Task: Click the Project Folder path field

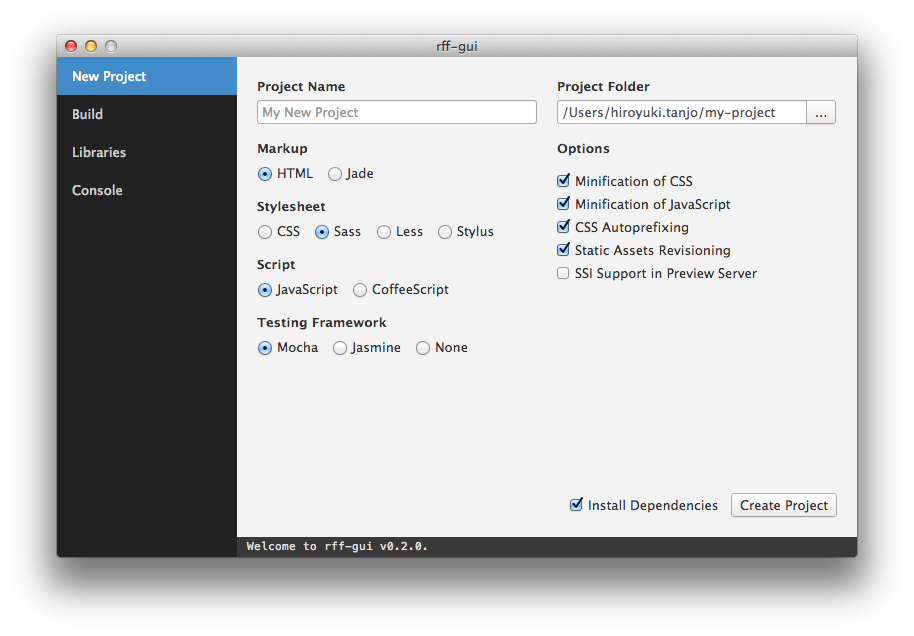Action: coord(681,112)
